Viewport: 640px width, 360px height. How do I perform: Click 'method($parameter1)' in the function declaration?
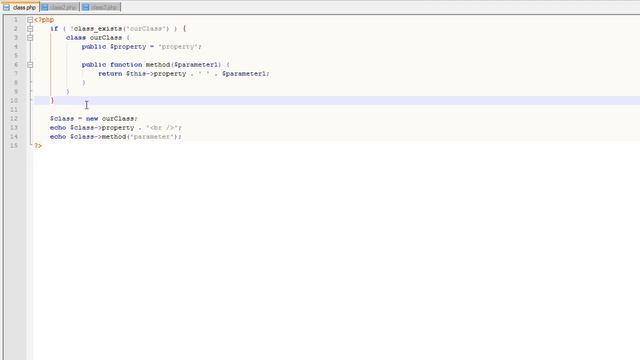[183, 64]
